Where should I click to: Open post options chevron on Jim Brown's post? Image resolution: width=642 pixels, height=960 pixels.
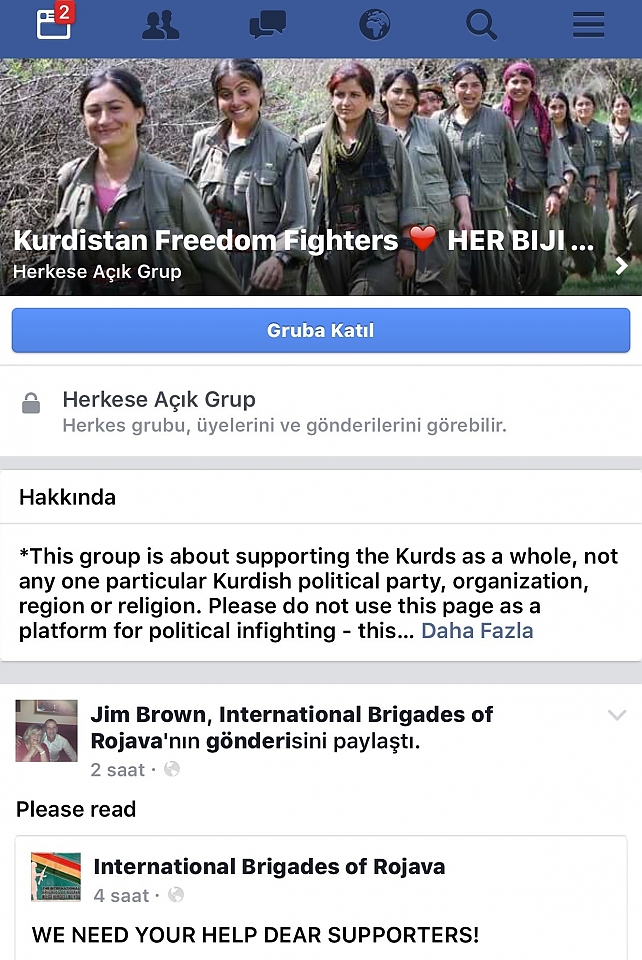(617, 715)
